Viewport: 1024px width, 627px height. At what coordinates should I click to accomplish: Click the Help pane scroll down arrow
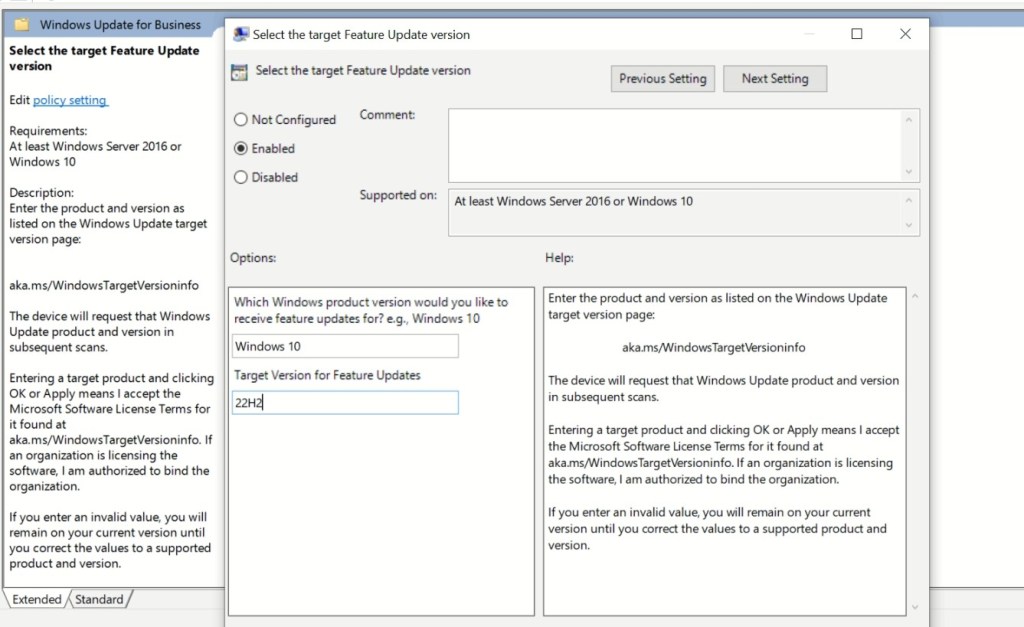coord(915,607)
